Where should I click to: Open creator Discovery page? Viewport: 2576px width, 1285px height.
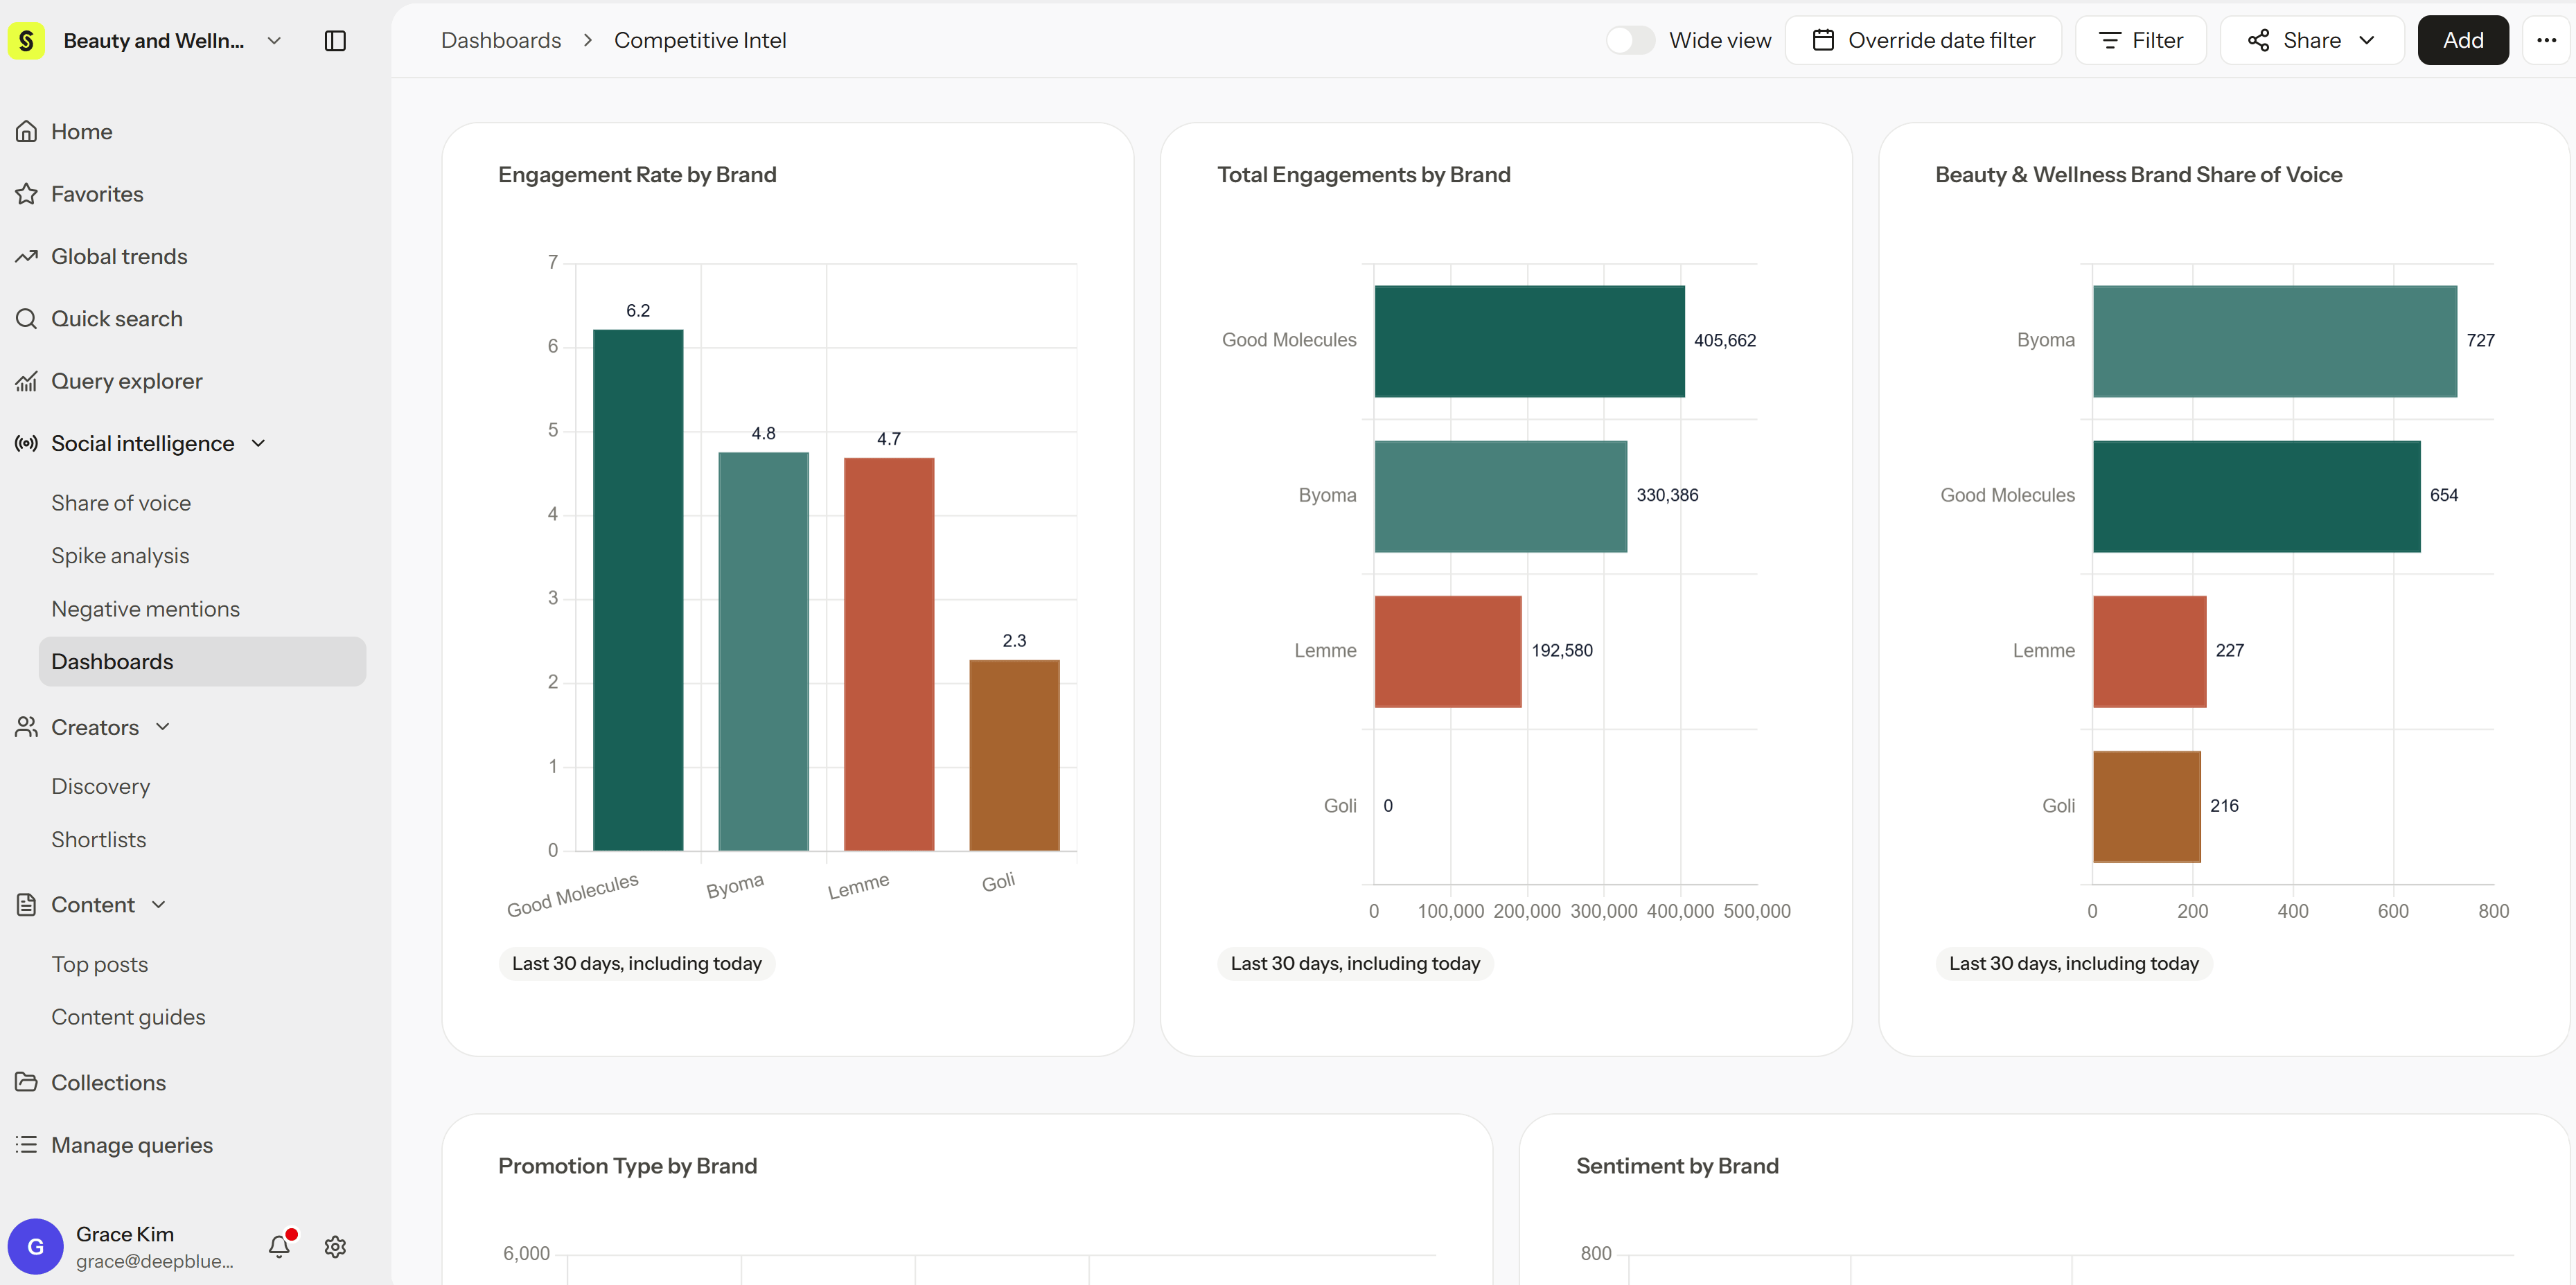pos(101,786)
